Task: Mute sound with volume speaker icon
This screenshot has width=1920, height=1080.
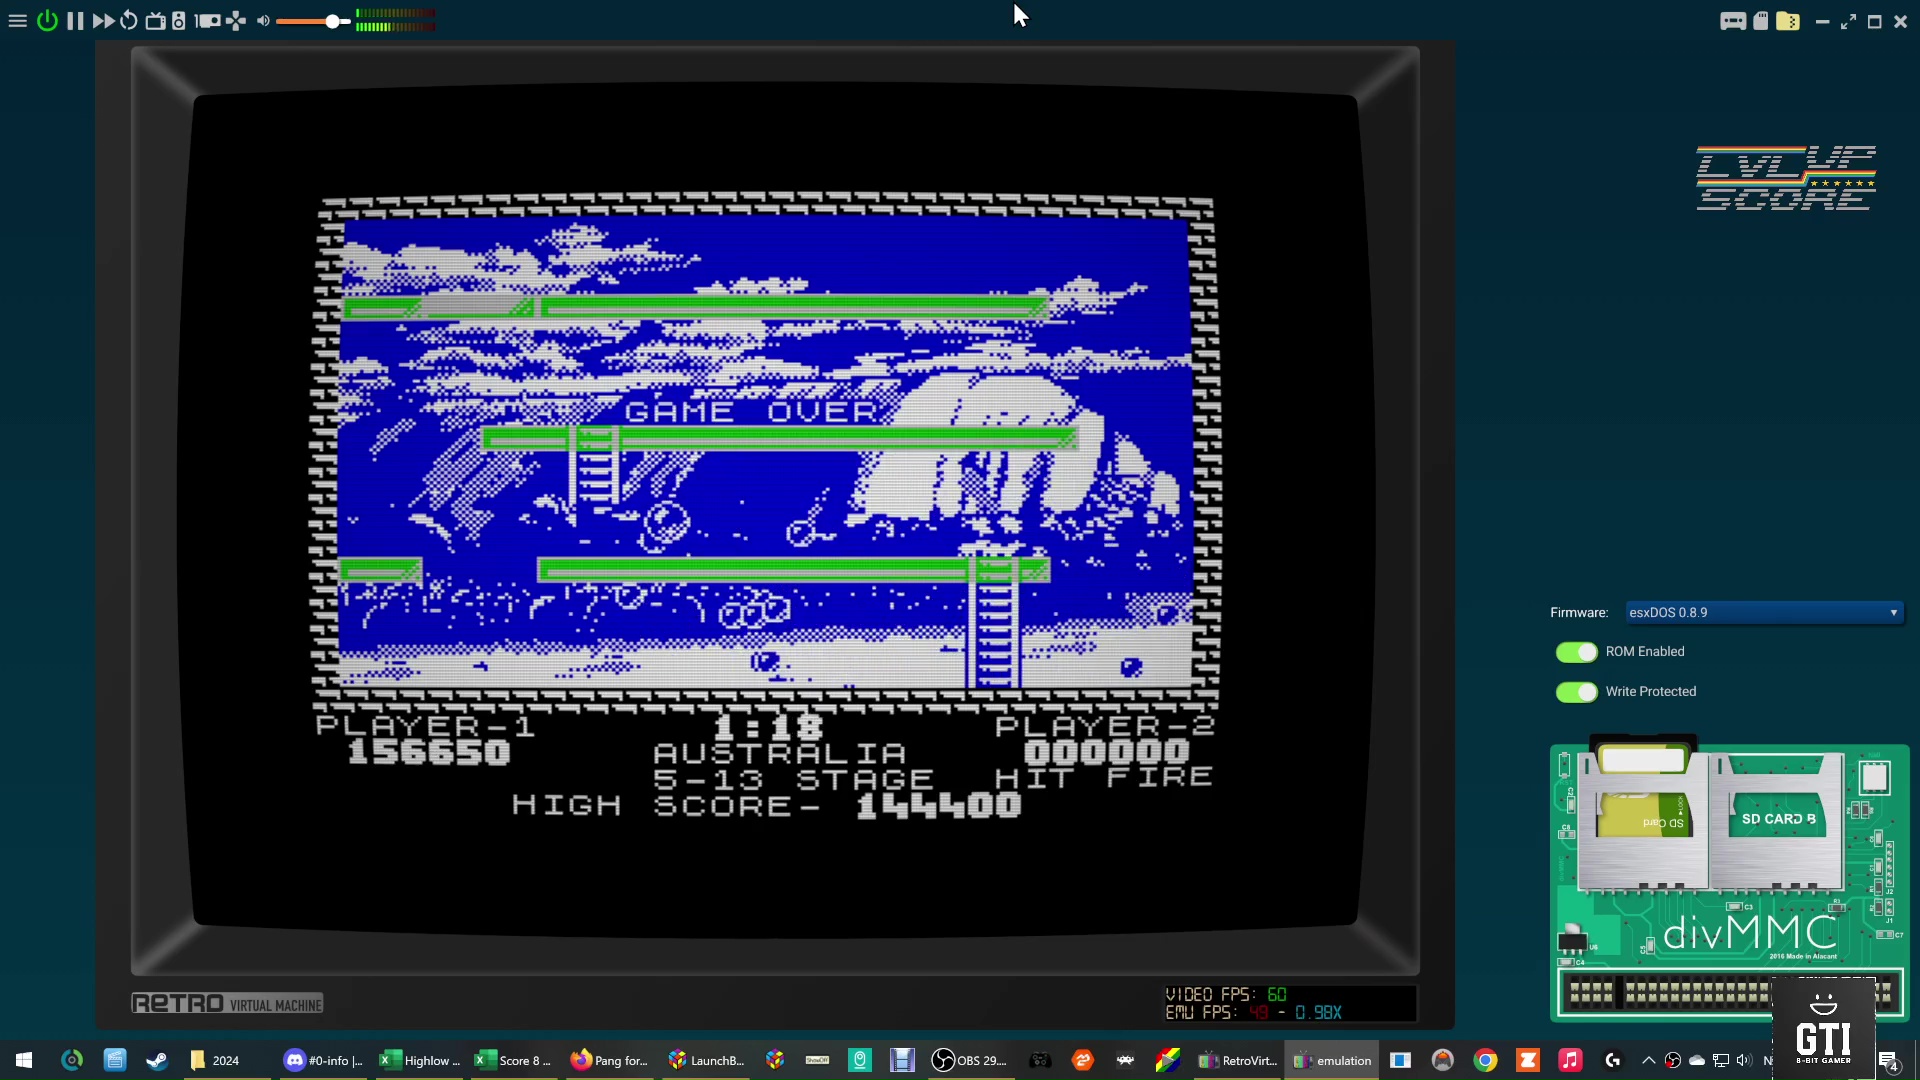Action: (x=263, y=21)
